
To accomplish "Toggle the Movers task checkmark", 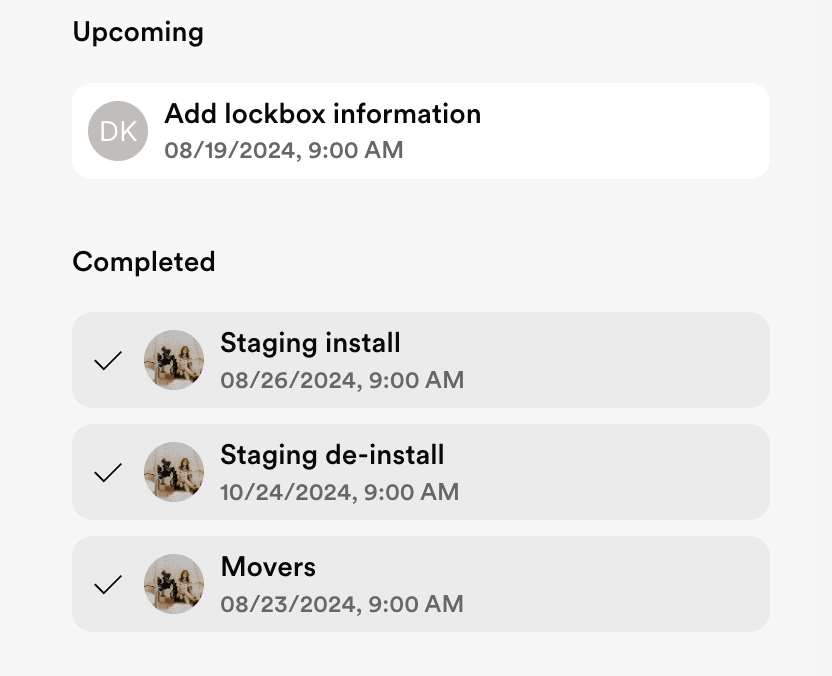I will 108,584.
